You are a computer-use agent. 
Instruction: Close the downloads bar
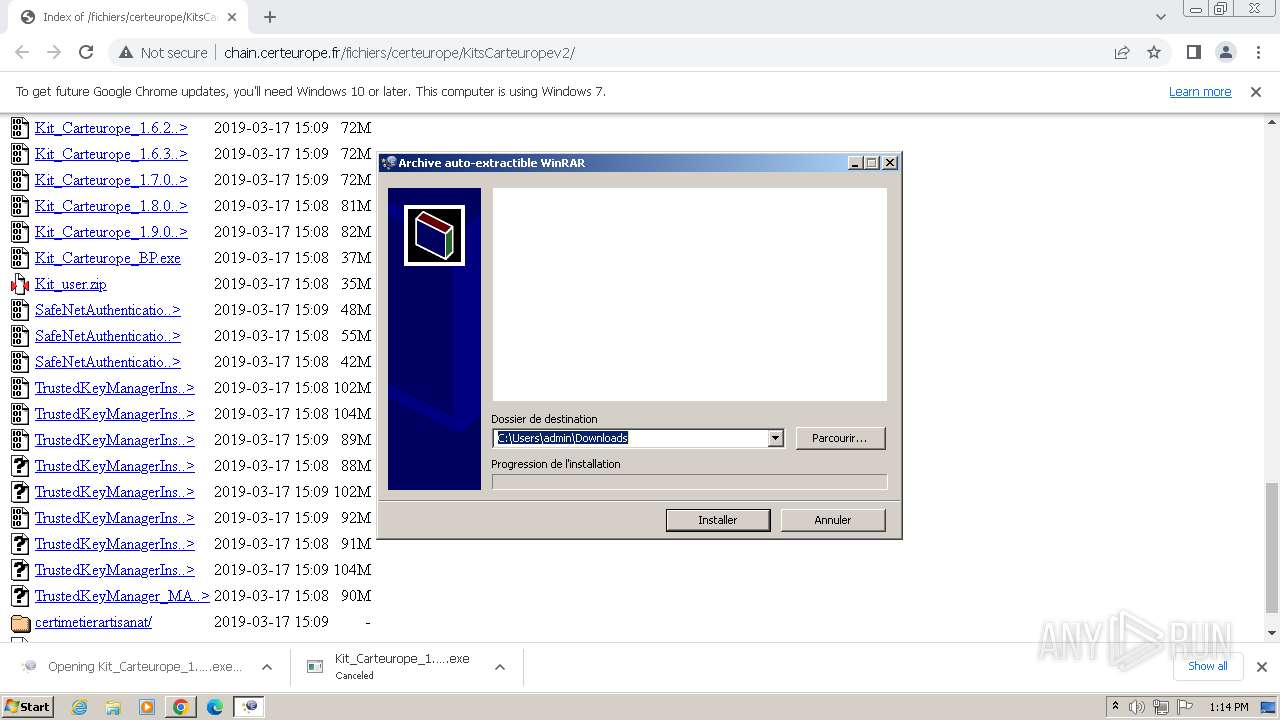1261,667
